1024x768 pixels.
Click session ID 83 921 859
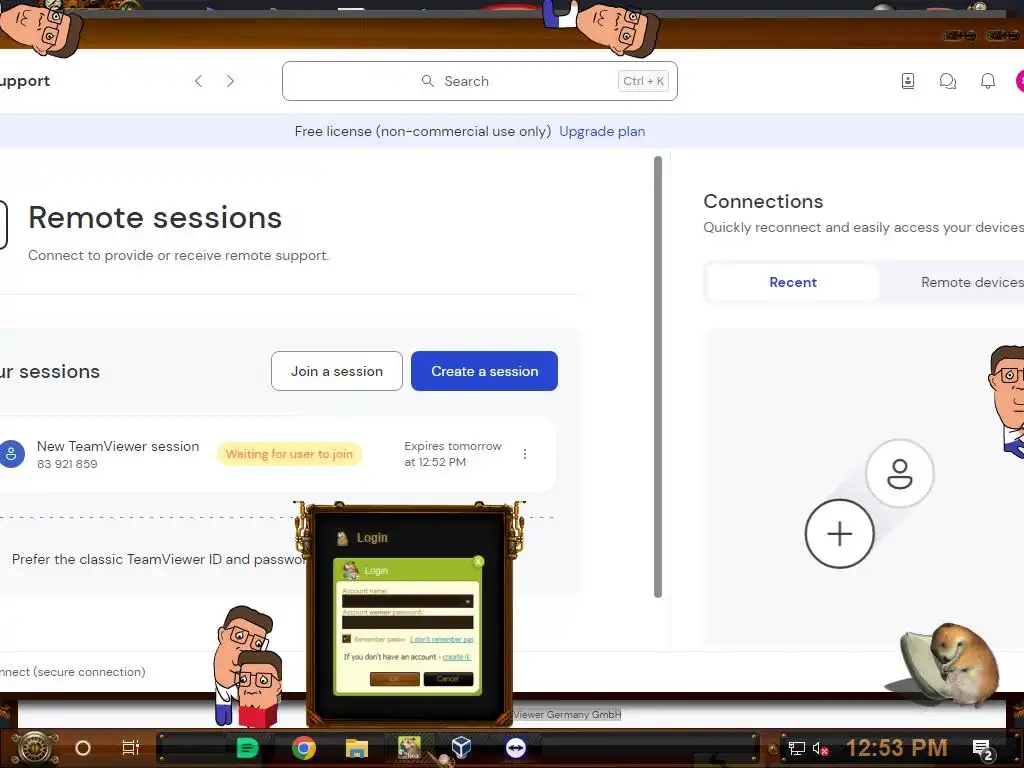click(x=67, y=464)
